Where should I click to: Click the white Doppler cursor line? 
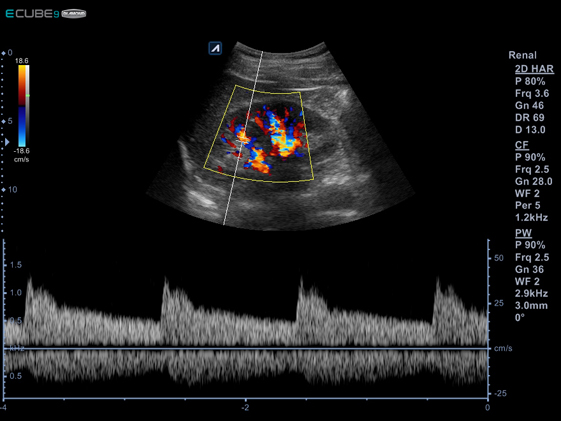[x=243, y=138]
